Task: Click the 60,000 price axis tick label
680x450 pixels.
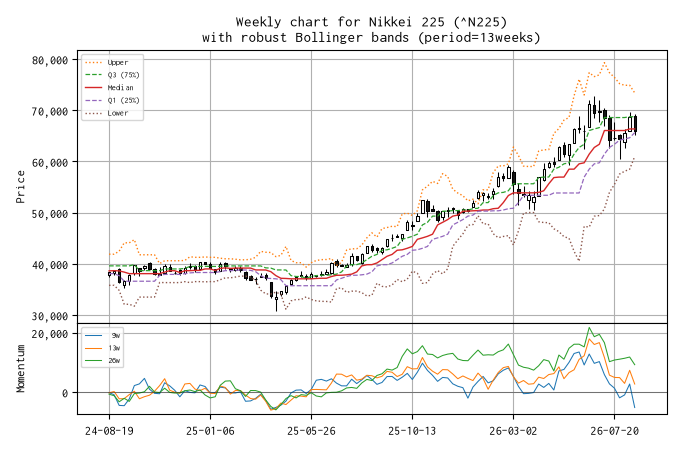Action: pyautogui.click(x=50, y=163)
